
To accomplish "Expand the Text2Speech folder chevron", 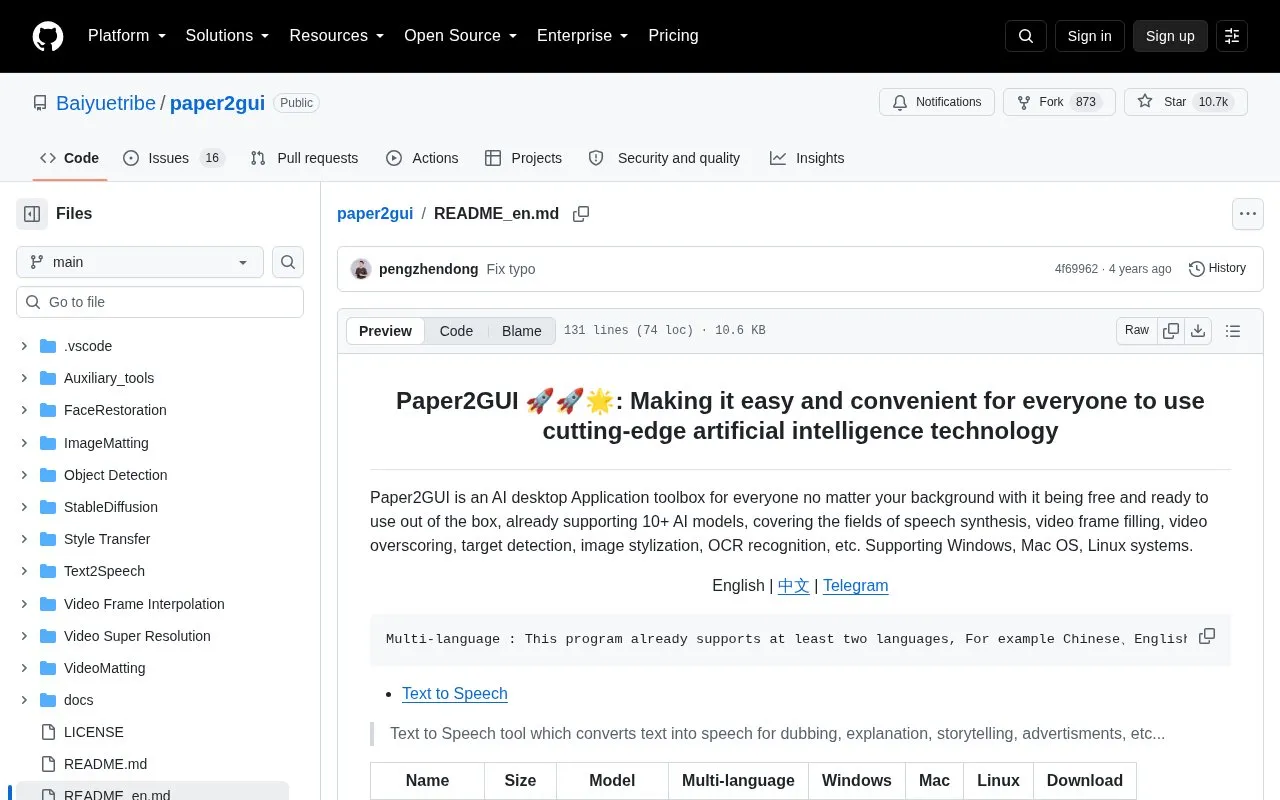I will click(x=24, y=571).
